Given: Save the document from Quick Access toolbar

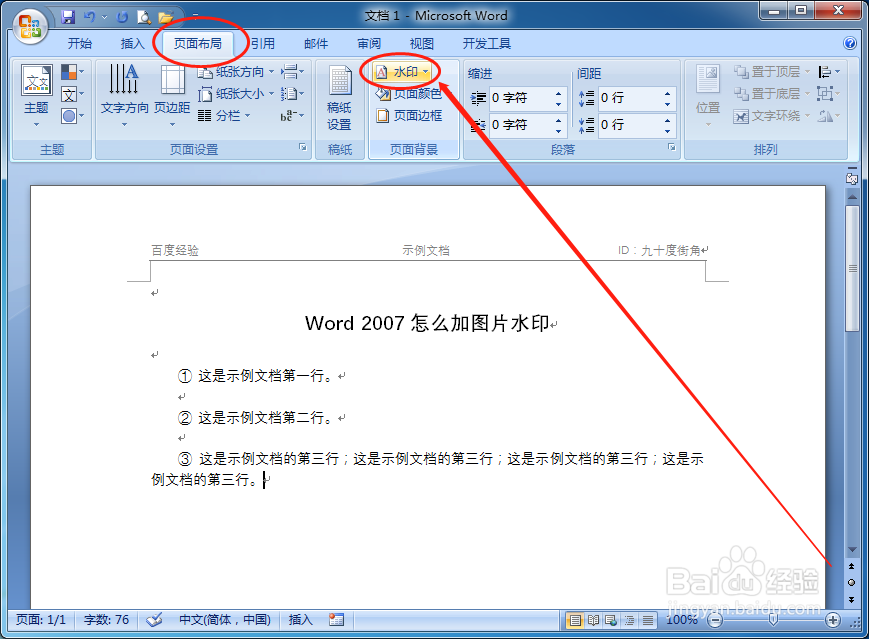Looking at the screenshot, I should (x=68, y=17).
